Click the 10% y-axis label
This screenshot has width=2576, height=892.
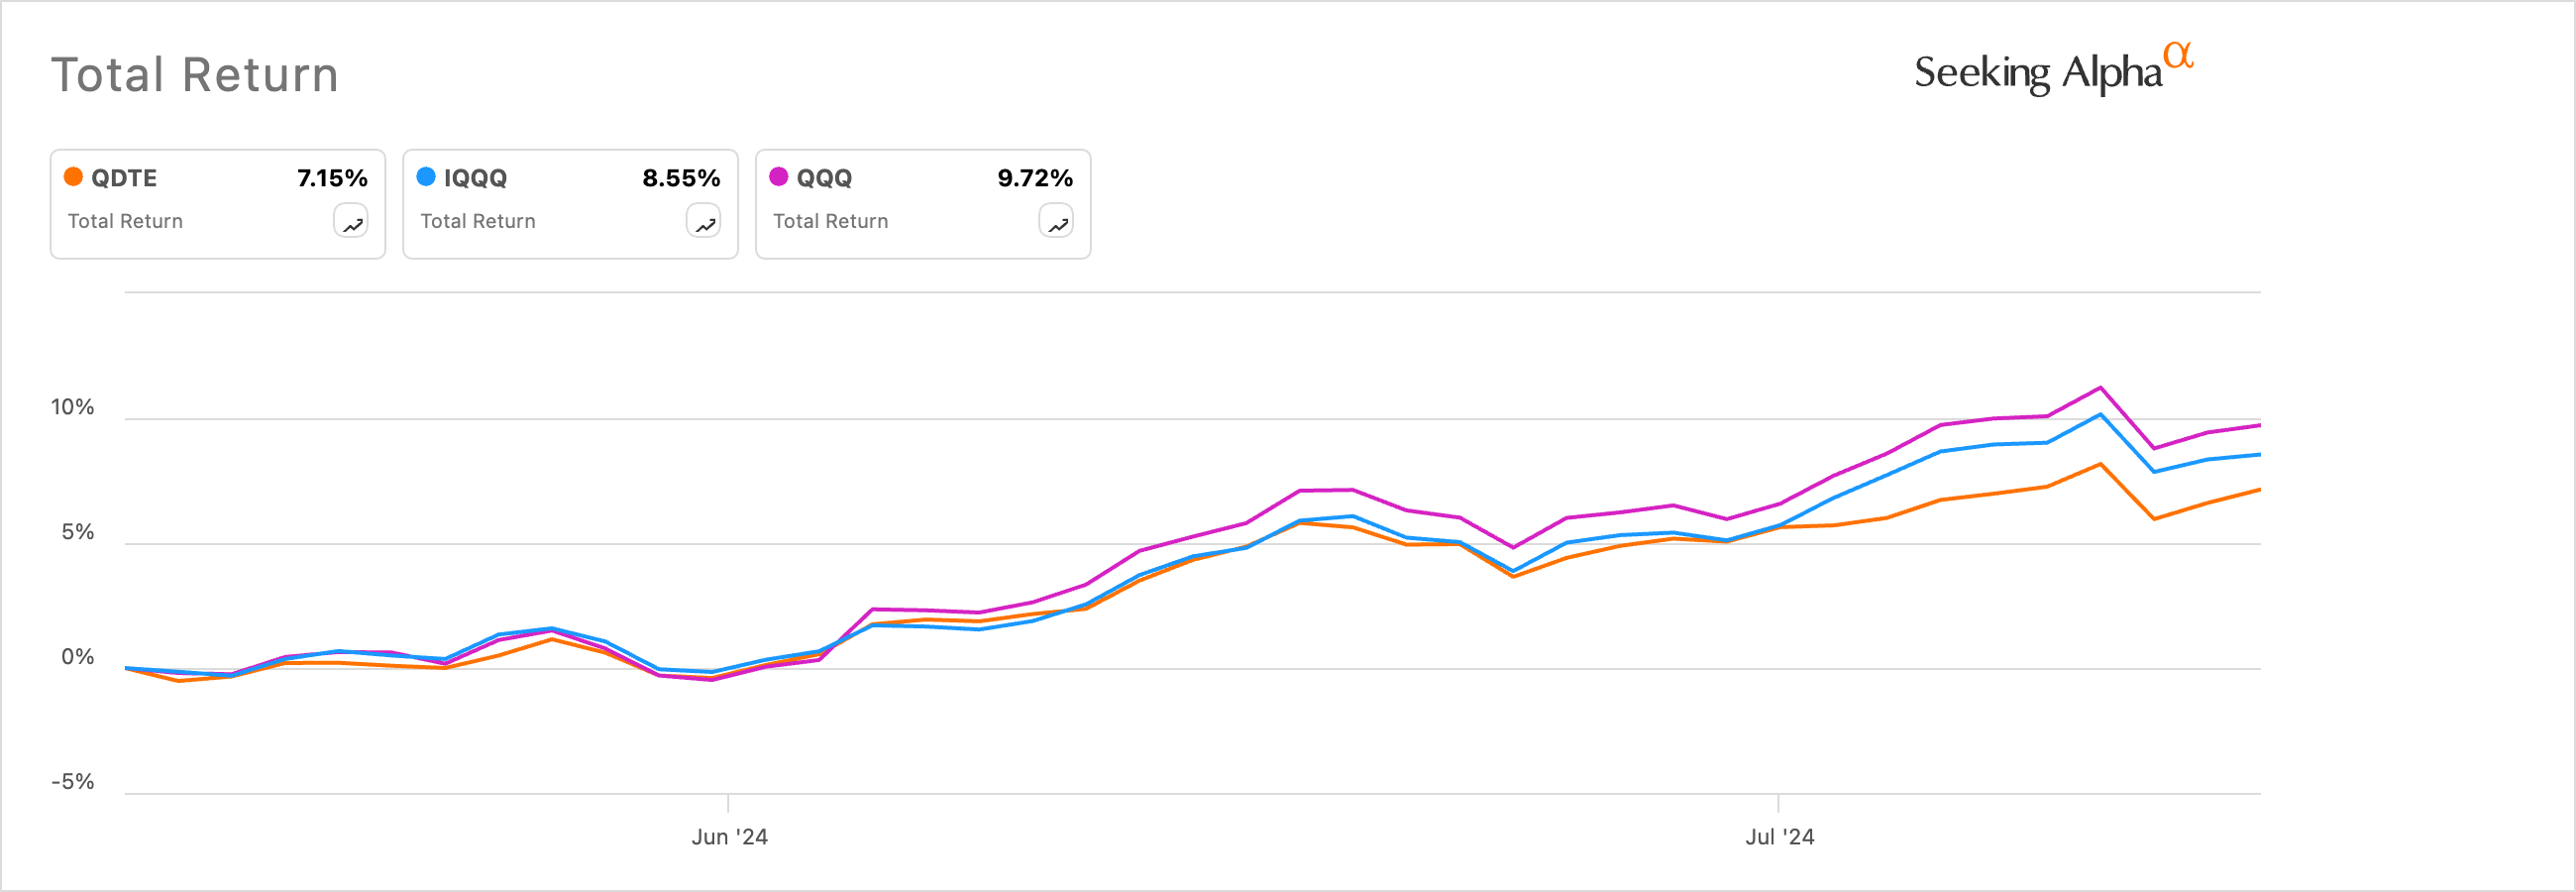[72, 407]
